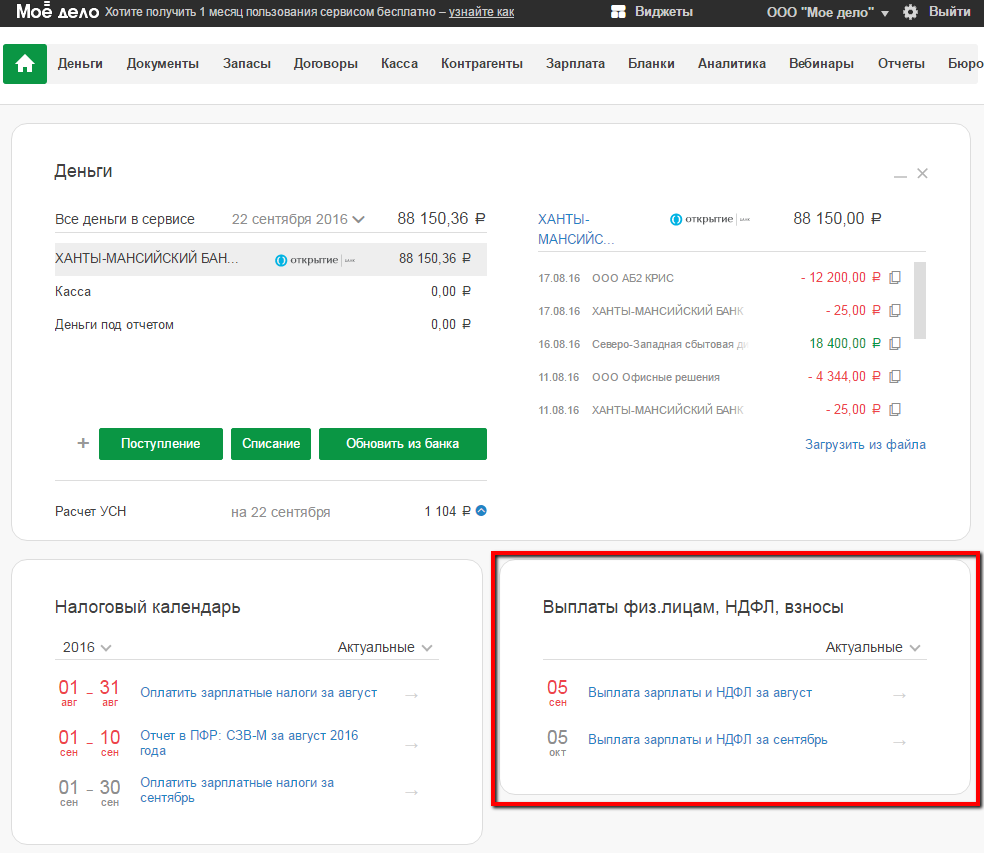Go to the Зарплата menu section
984x853 pixels.
575,63
